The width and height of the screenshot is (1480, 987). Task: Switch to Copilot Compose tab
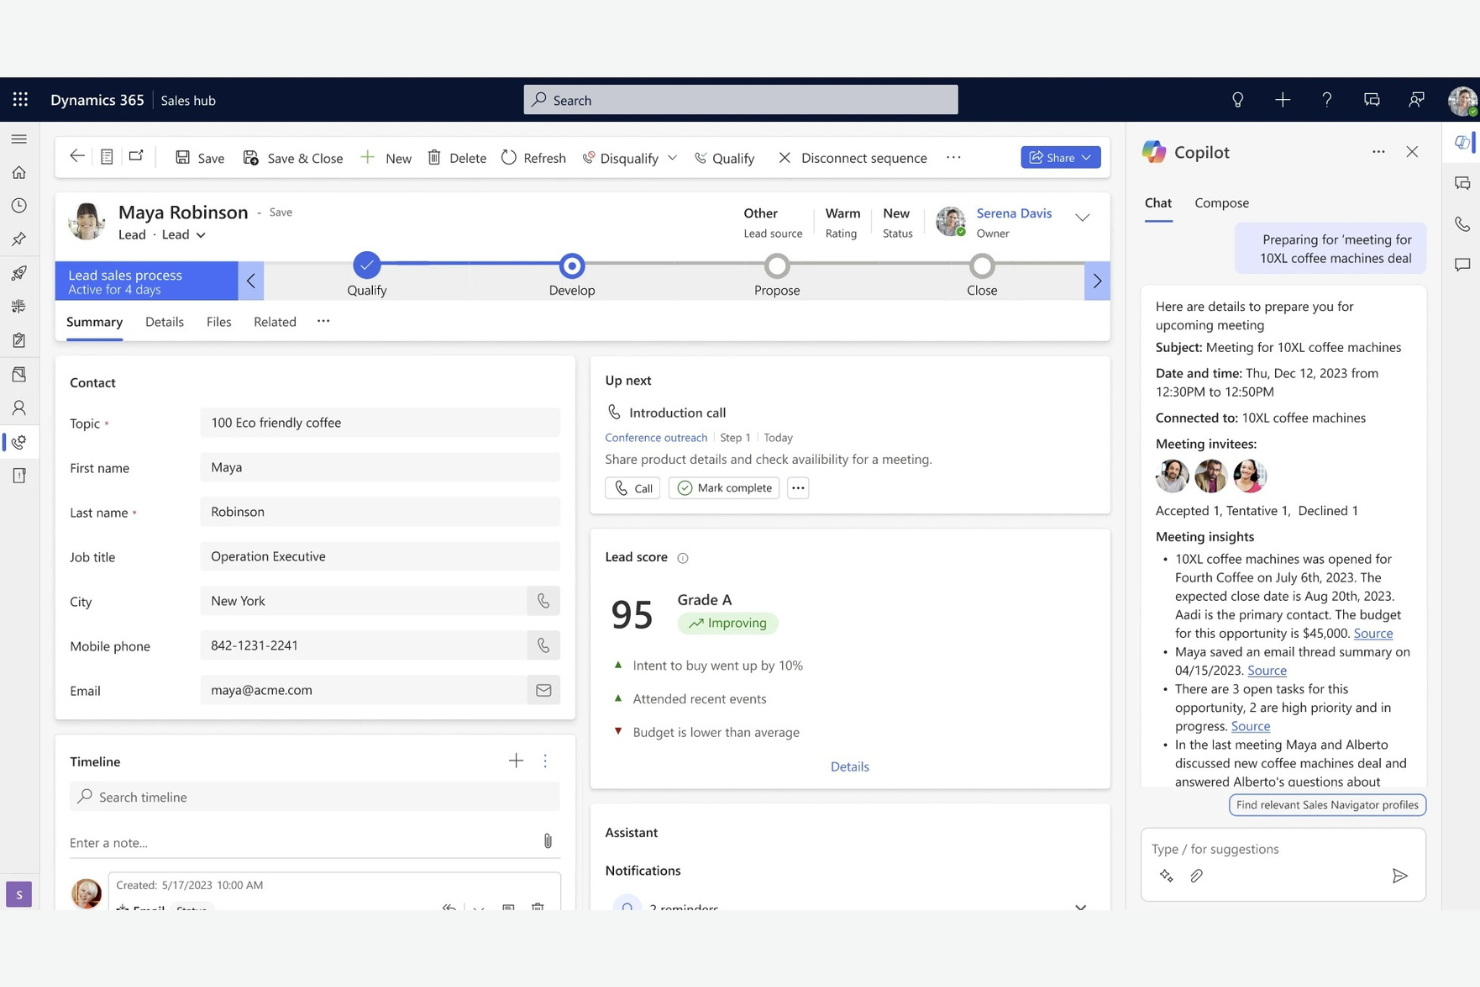pyautogui.click(x=1221, y=203)
